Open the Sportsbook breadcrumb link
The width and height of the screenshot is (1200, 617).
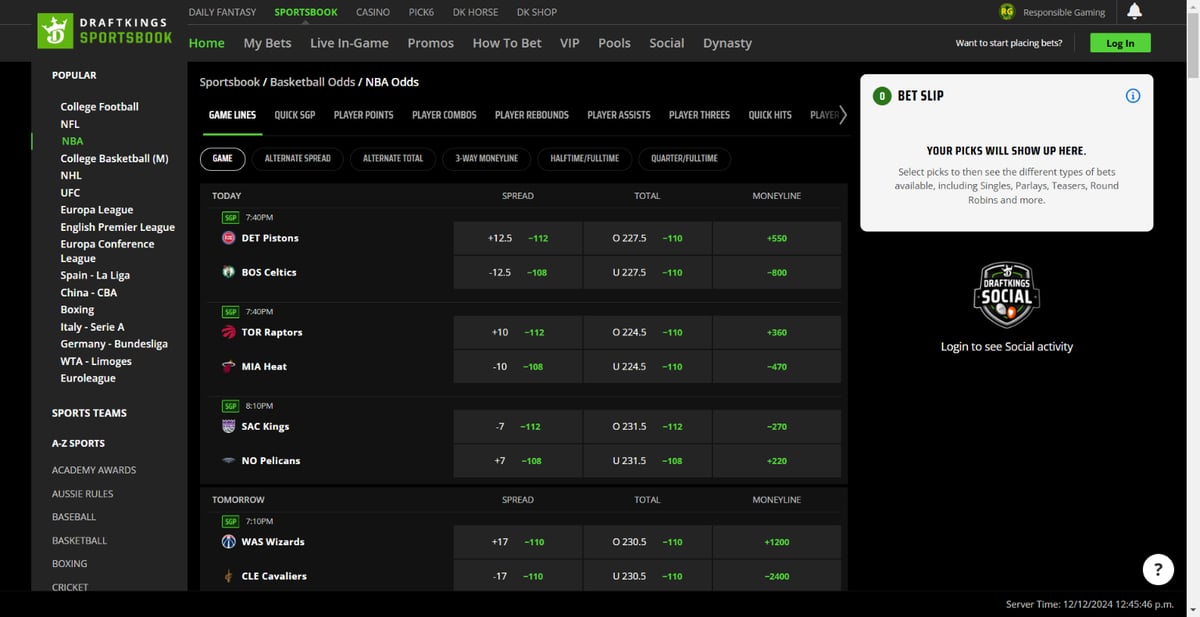point(230,82)
